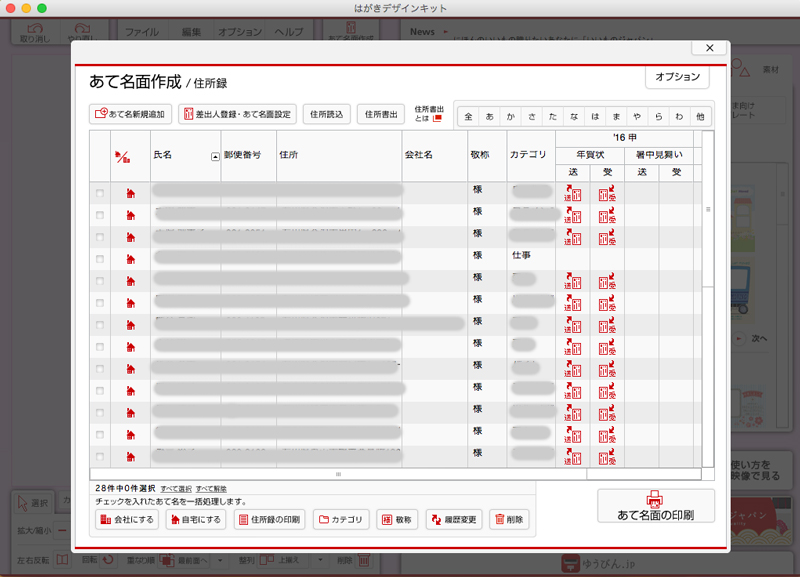The width and height of the screenshot is (800, 577).
Task: Click the 自宅にする button
Action: (x=196, y=519)
